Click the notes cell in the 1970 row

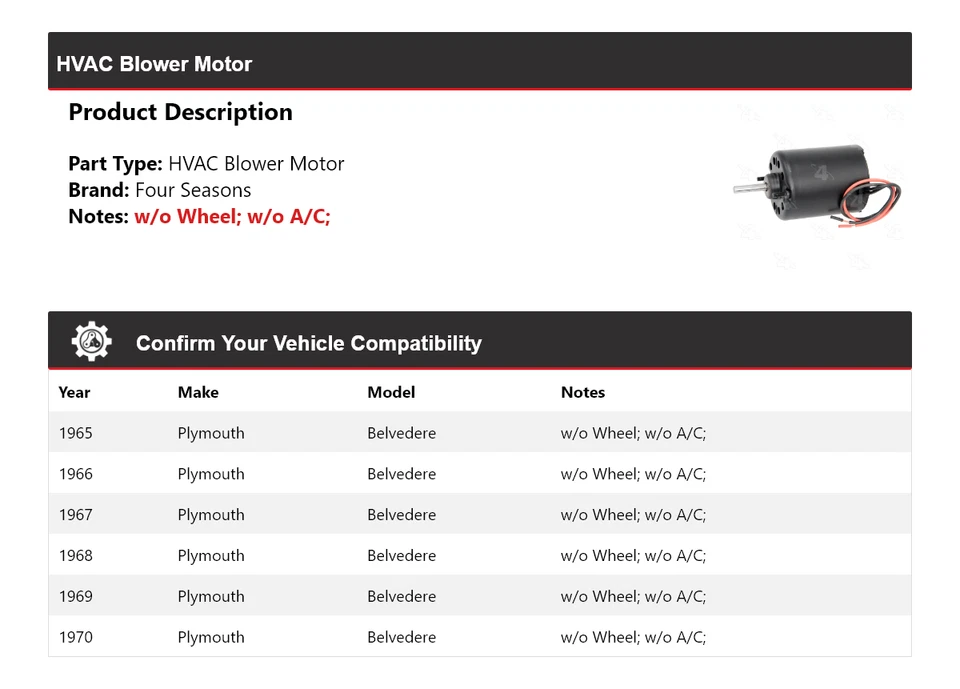pyautogui.click(x=633, y=637)
